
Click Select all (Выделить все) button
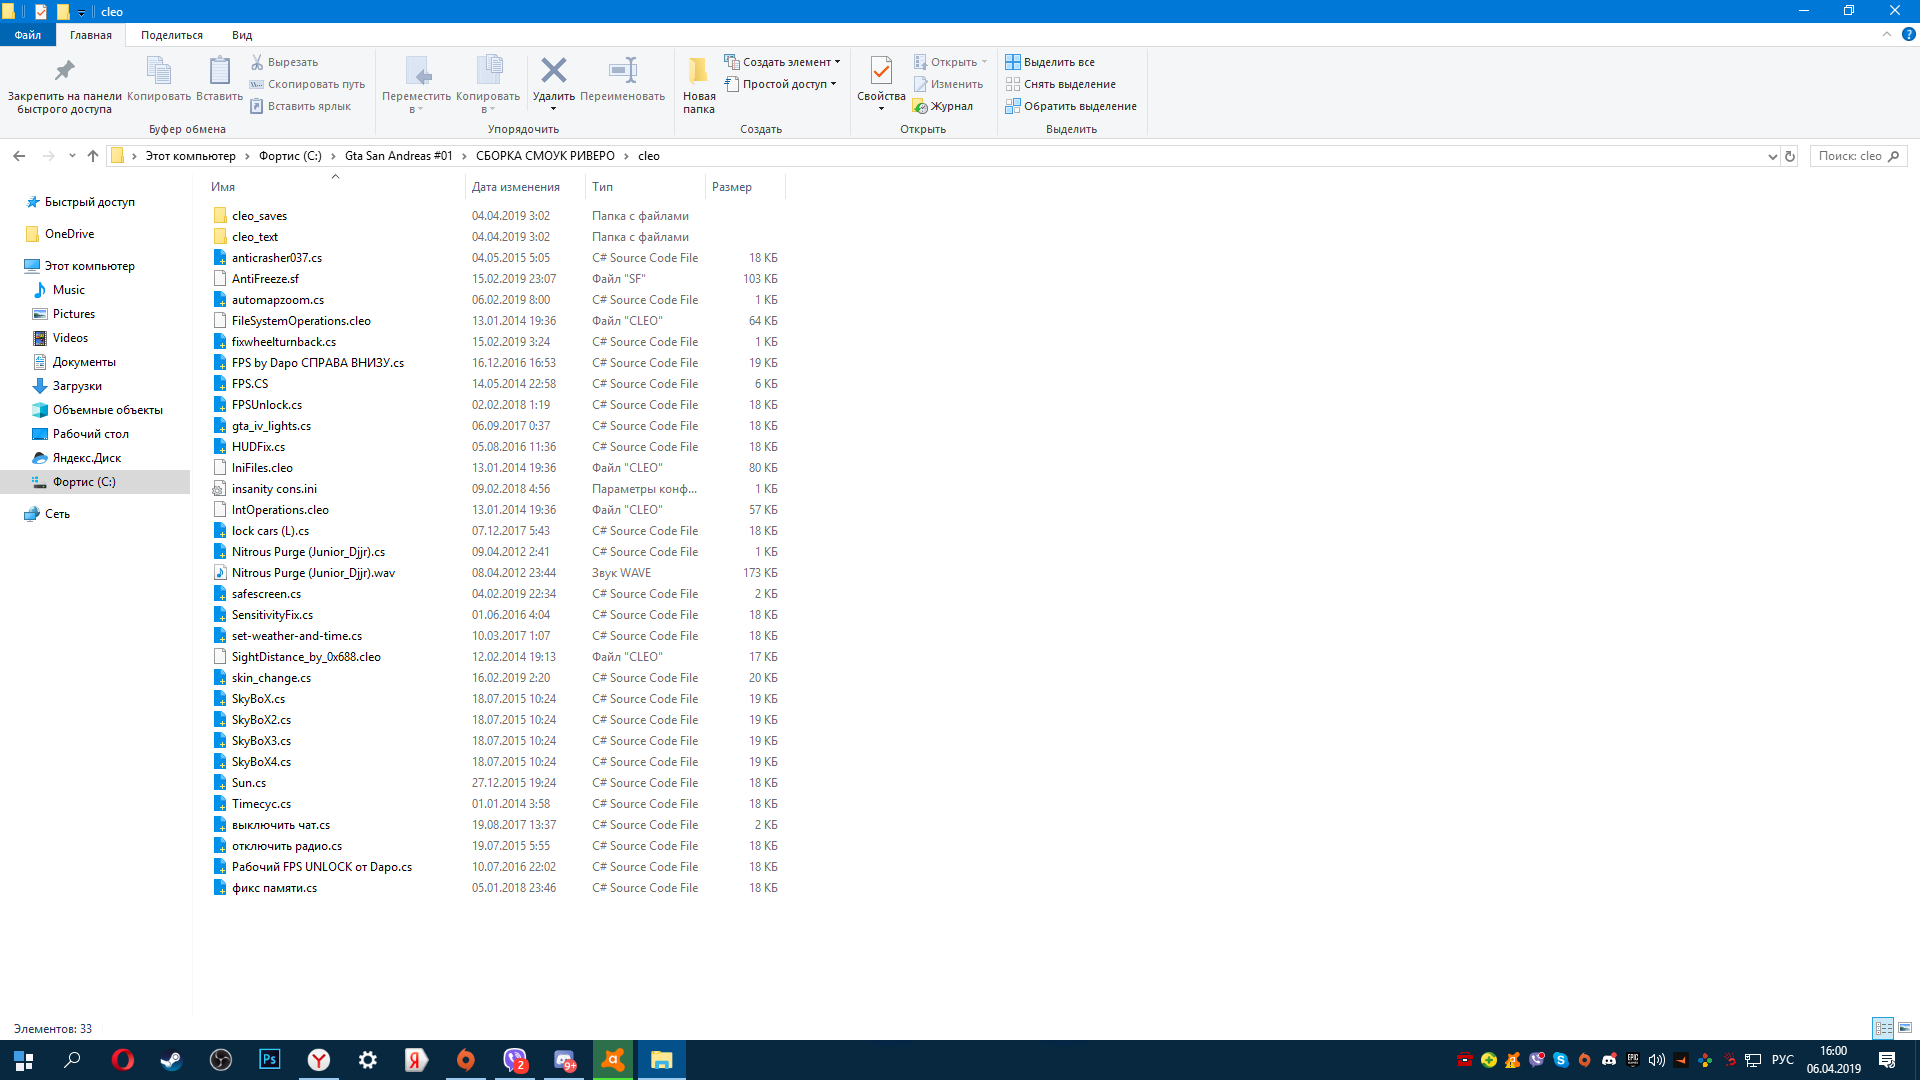[1050, 62]
